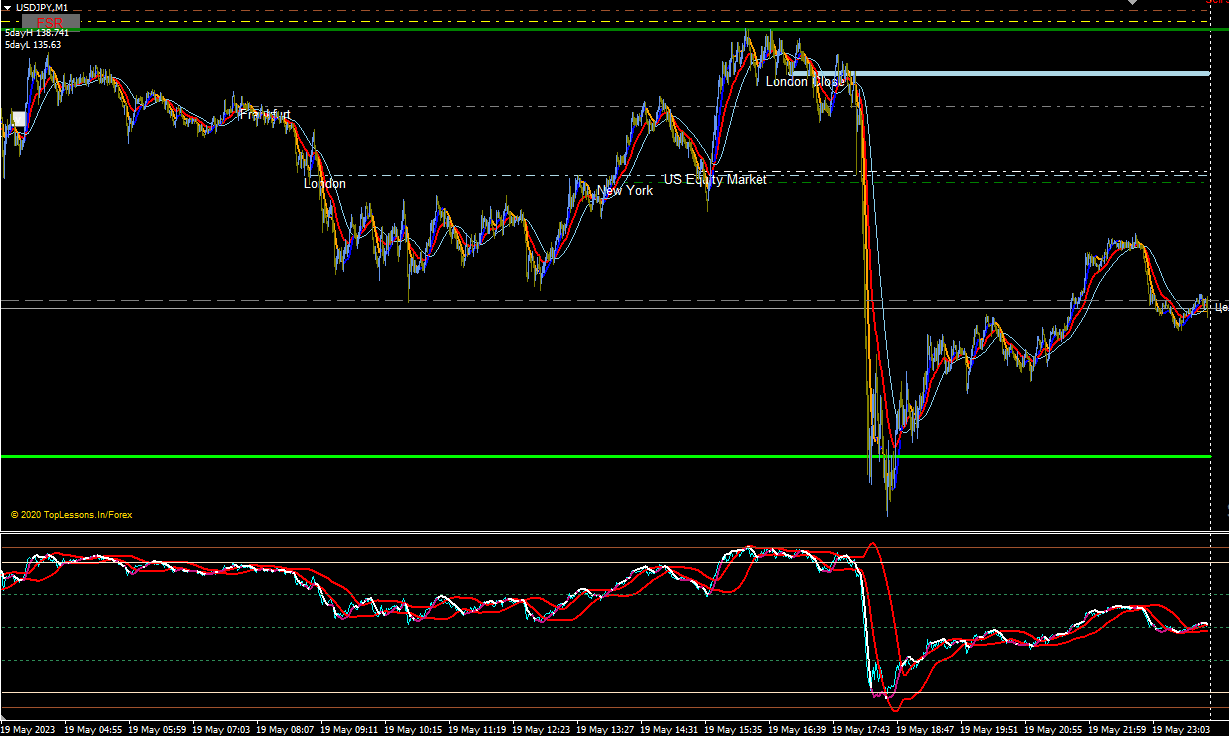
Task: Select the London session label
Action: 325,183
